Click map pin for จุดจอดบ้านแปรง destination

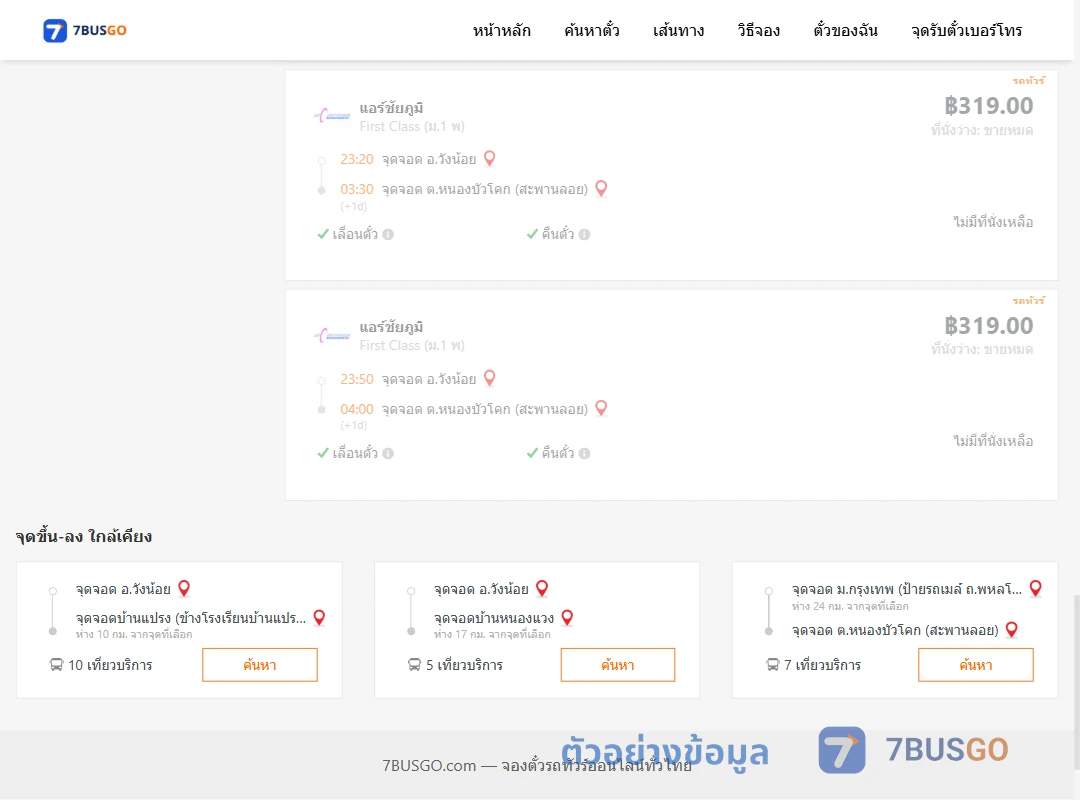[x=319, y=617]
